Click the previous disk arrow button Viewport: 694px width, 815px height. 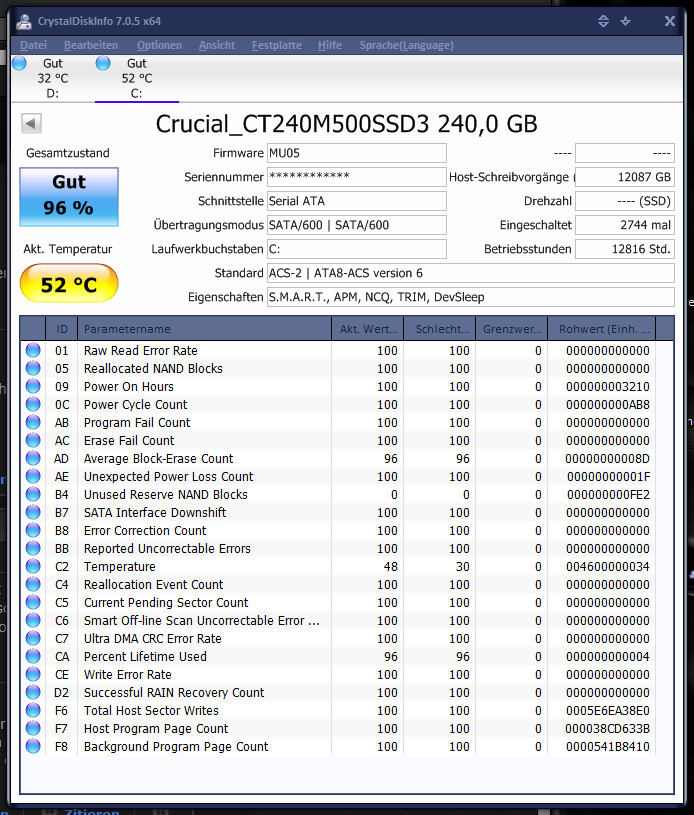point(31,123)
